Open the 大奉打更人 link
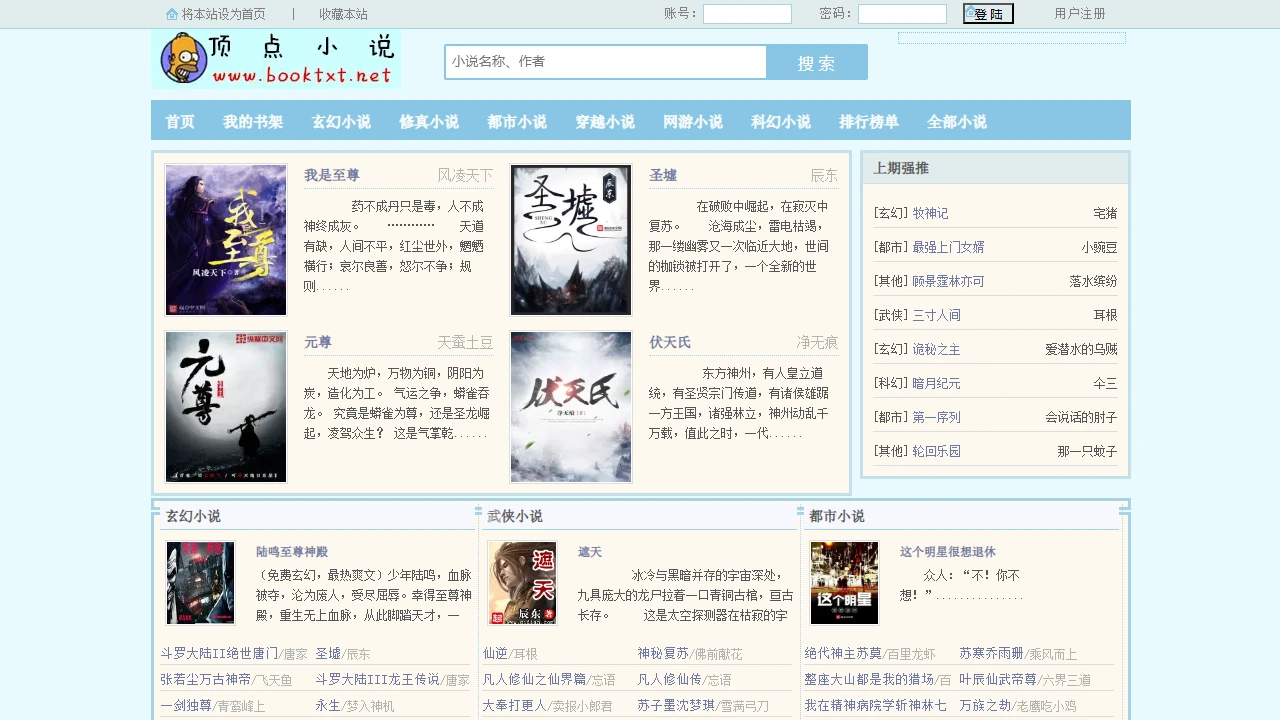The width and height of the screenshot is (1280, 720). [514, 706]
